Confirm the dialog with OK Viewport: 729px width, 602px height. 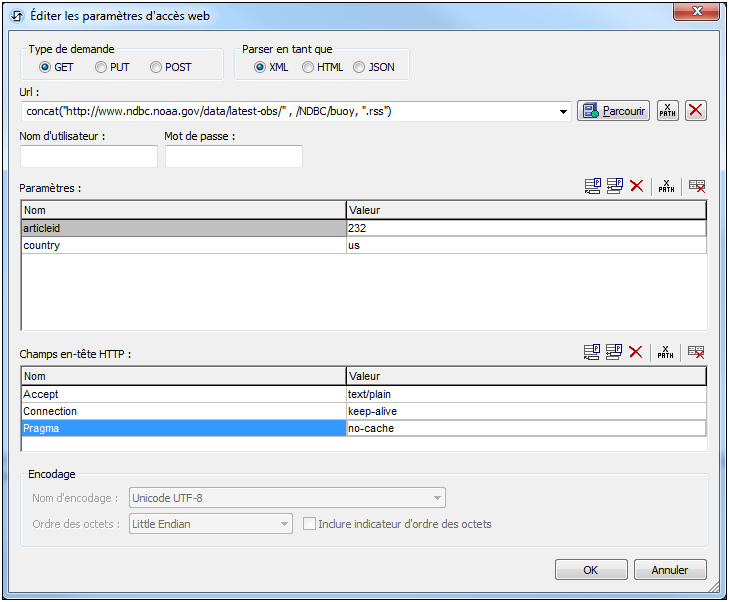tap(591, 569)
